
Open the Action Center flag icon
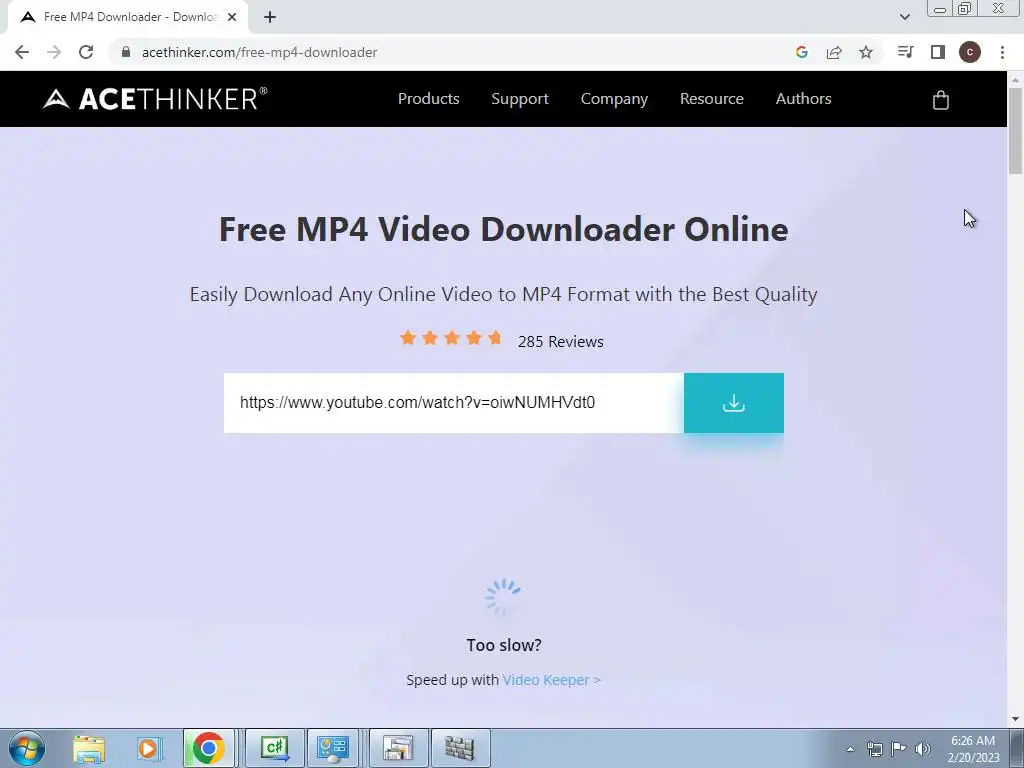tap(899, 749)
